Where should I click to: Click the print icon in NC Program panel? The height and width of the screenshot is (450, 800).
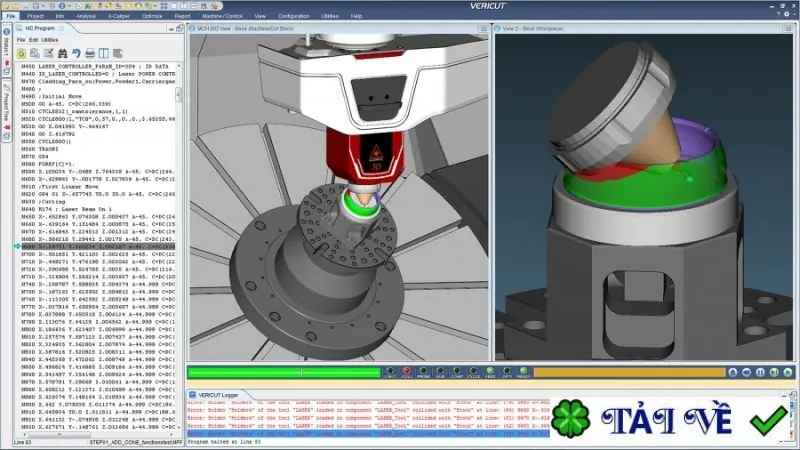point(90,54)
